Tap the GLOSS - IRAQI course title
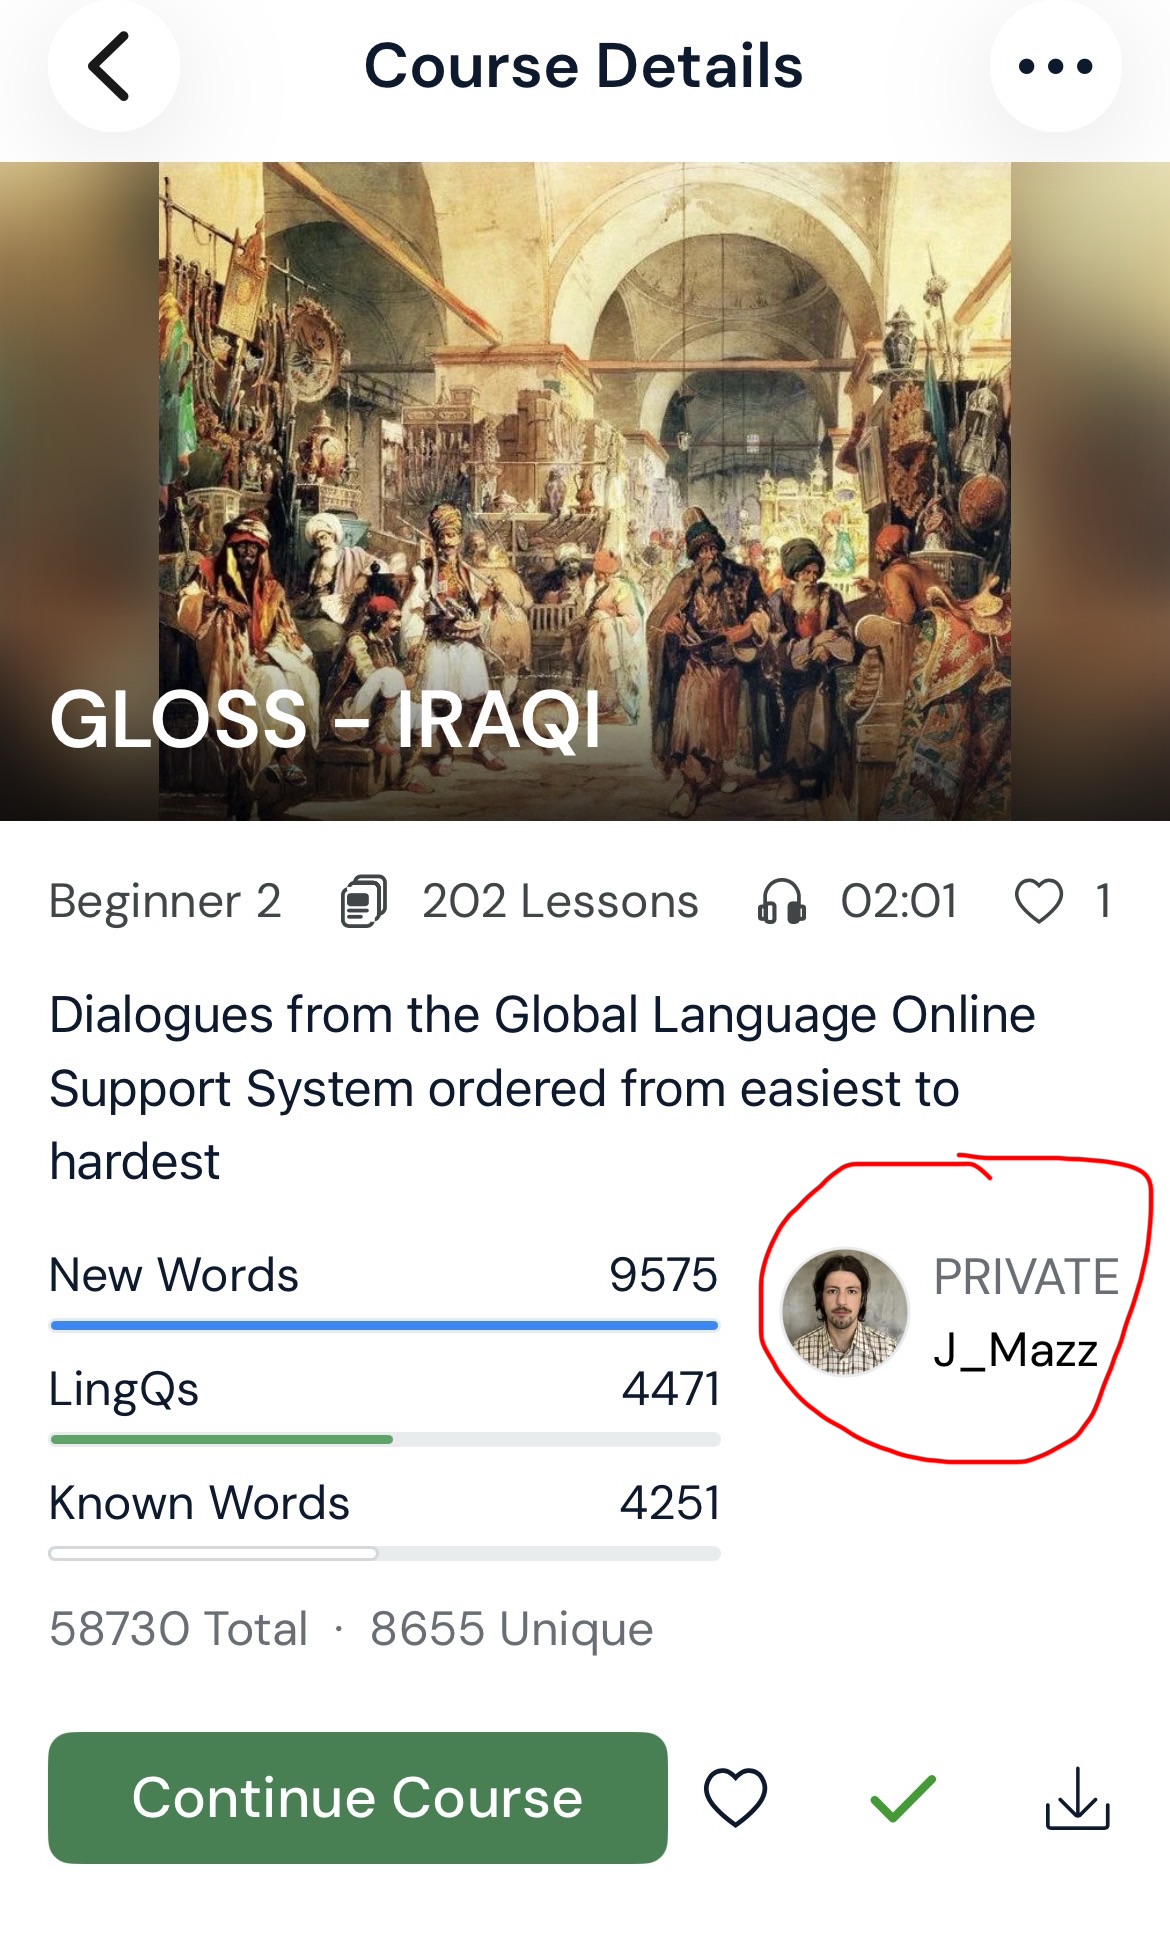1170x1952 pixels. (x=325, y=719)
